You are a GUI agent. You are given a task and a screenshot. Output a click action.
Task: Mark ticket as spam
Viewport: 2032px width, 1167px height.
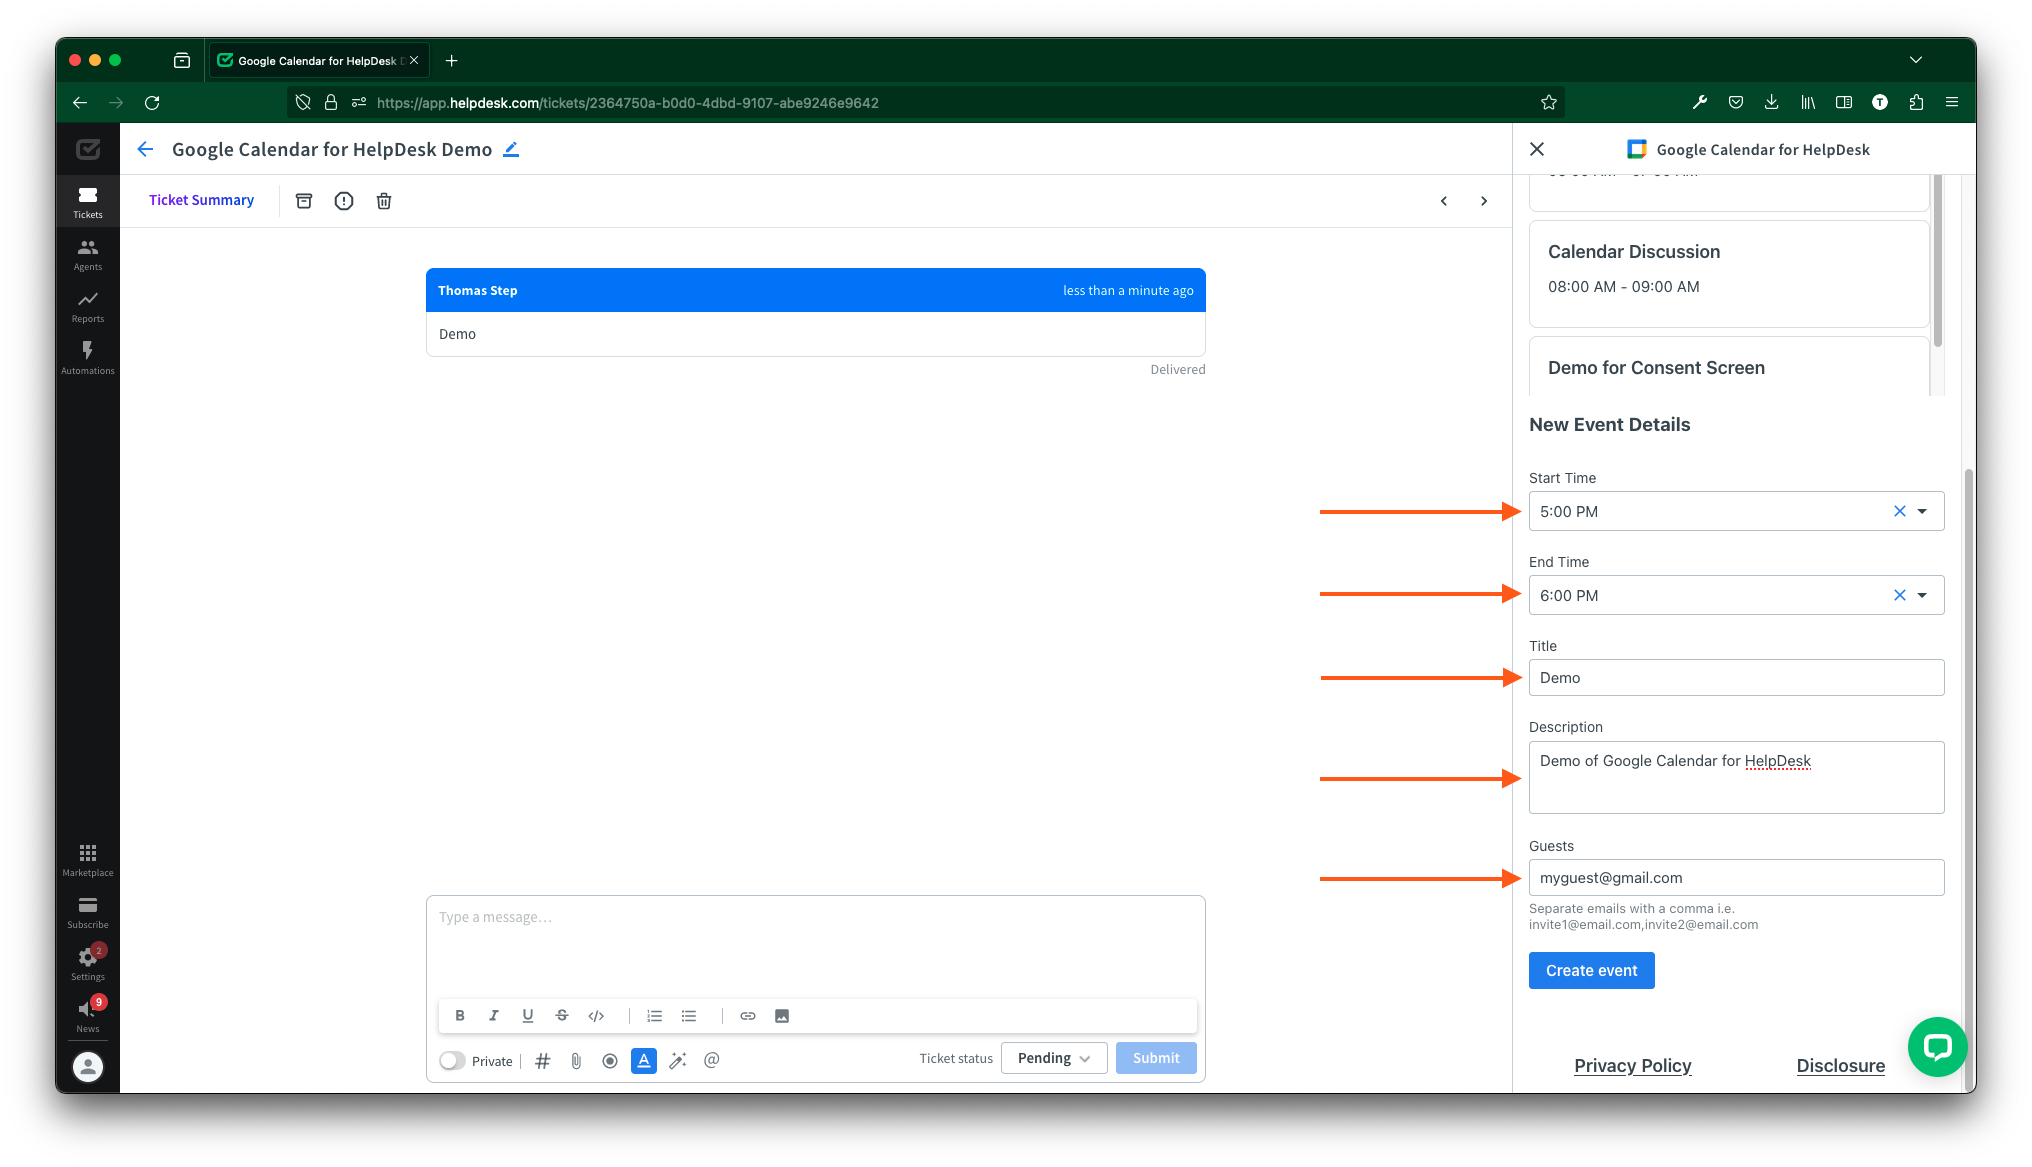(x=344, y=201)
